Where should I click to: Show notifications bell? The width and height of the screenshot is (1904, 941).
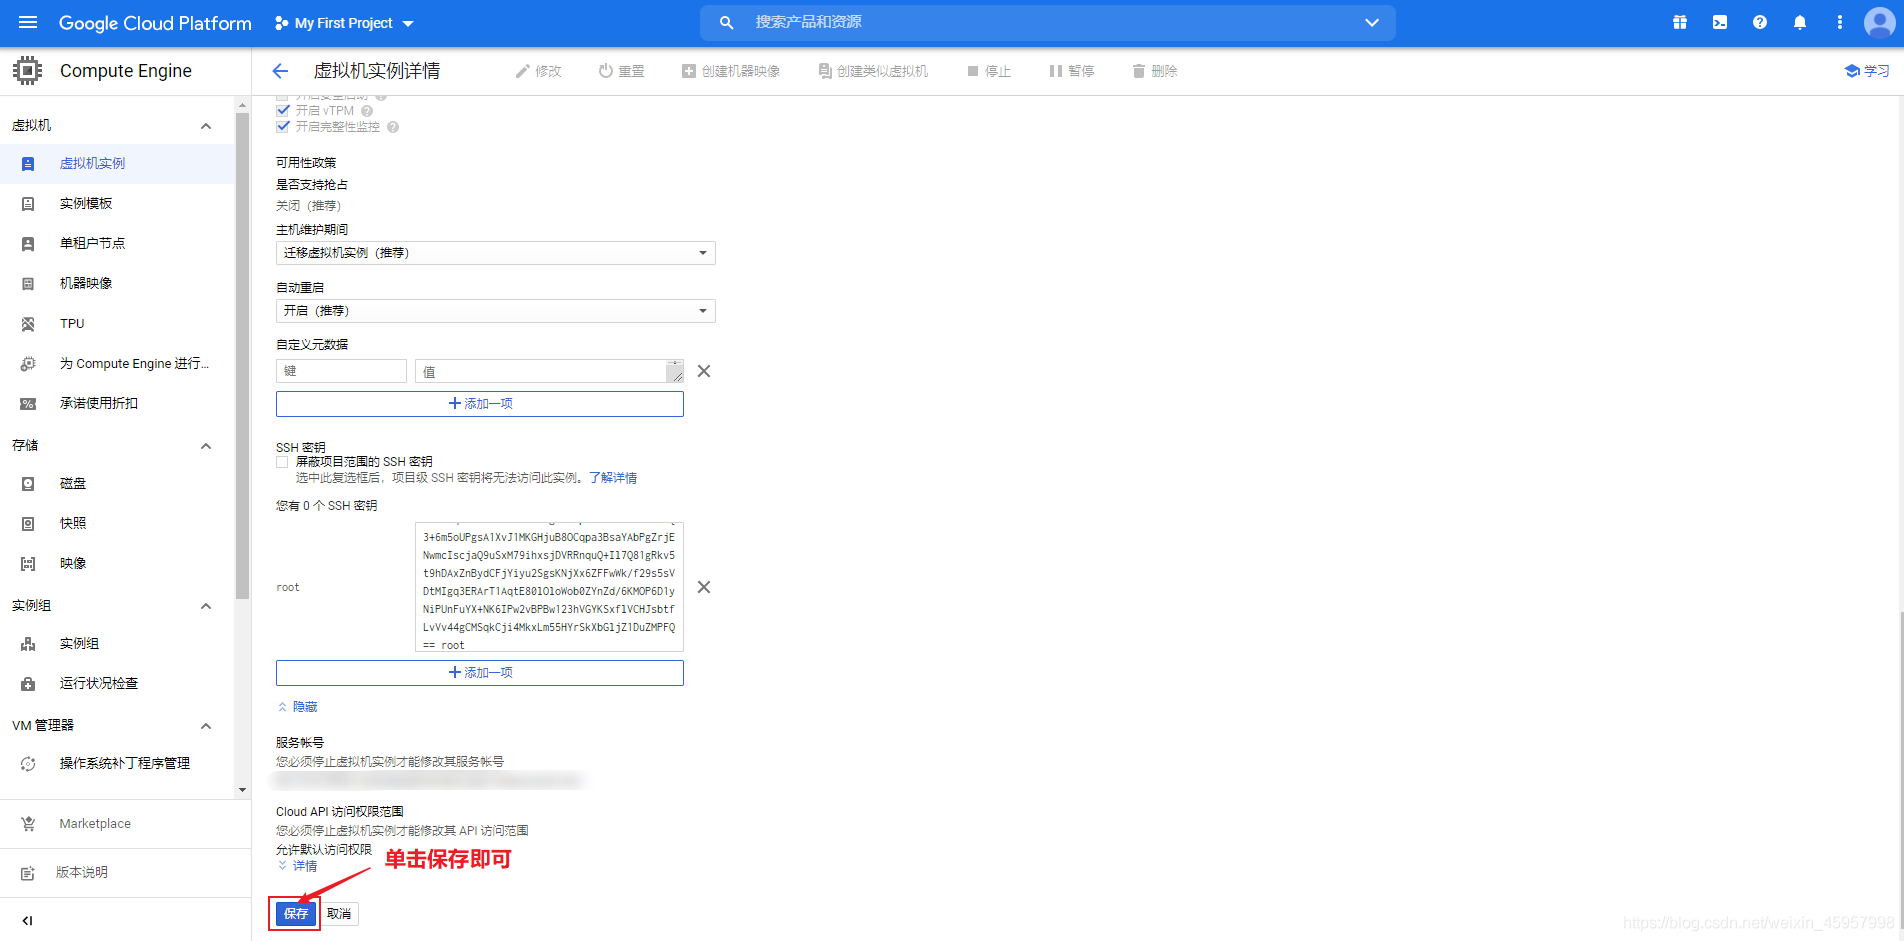(x=1800, y=22)
